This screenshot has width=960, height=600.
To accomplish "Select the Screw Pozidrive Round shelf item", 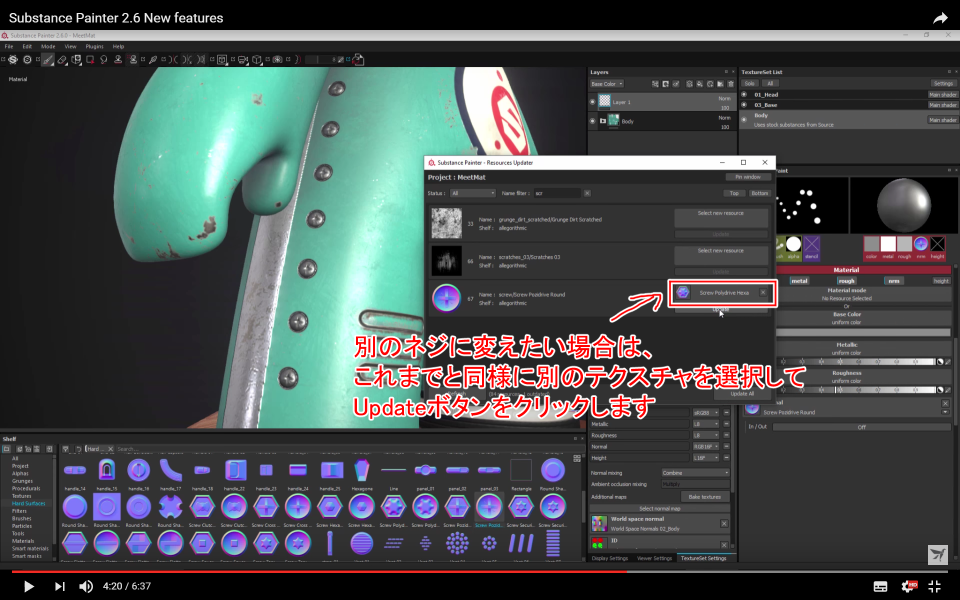I will (x=489, y=511).
